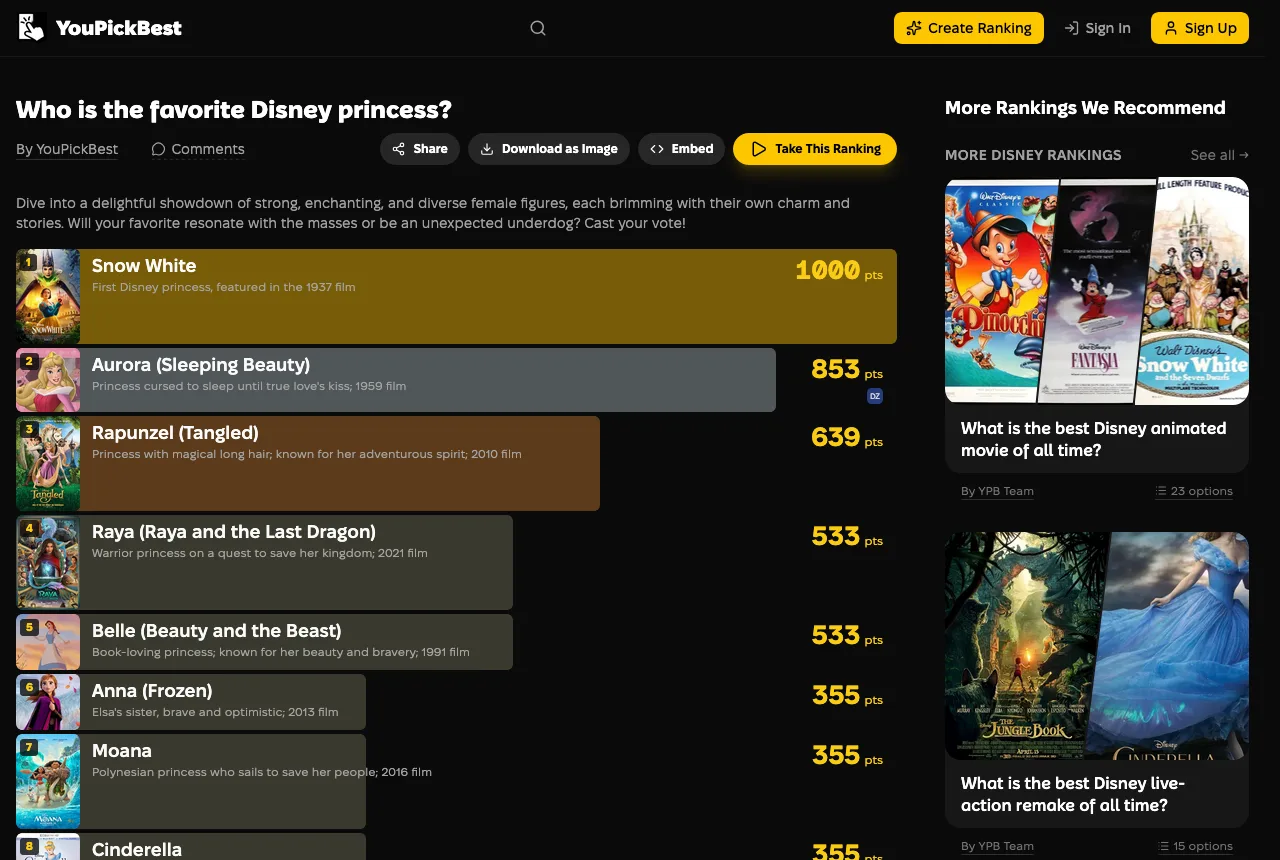Click the YouPickBest logo icon

[32, 28]
